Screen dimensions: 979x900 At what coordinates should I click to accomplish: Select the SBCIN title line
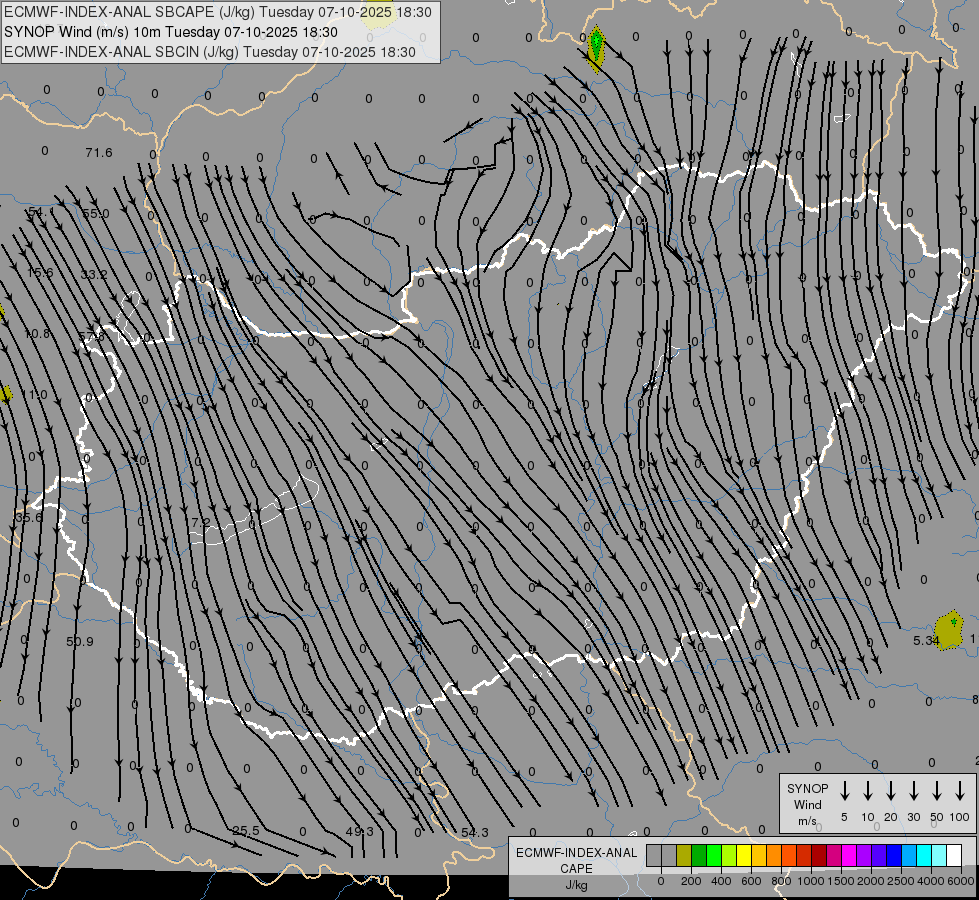[x=210, y=51]
